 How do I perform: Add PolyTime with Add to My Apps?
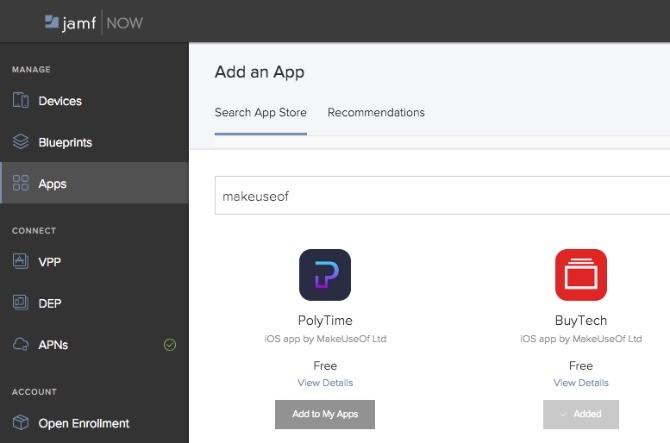coord(325,414)
